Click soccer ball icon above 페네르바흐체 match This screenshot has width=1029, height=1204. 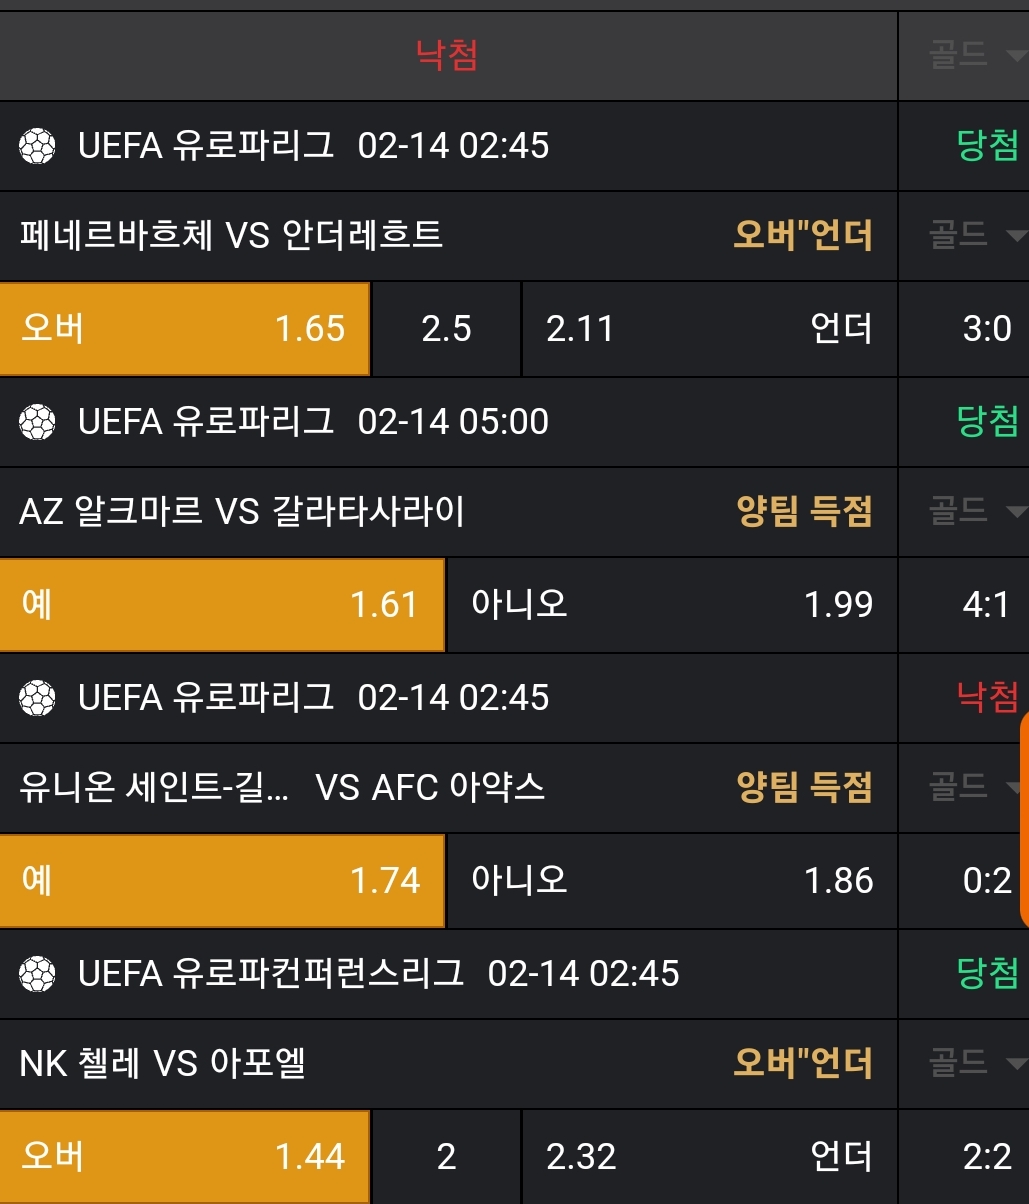tap(38, 146)
